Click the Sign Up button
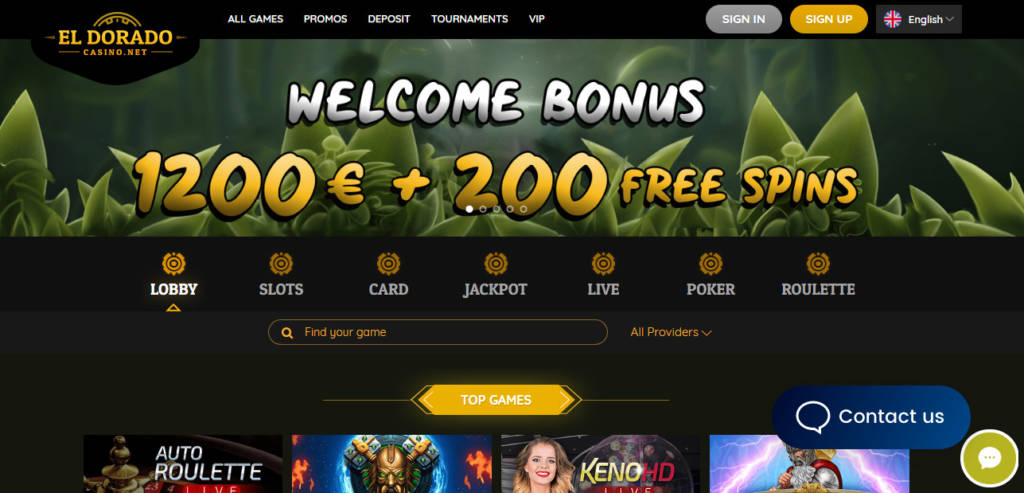Screen dimensions: 1024x493 coord(829,20)
